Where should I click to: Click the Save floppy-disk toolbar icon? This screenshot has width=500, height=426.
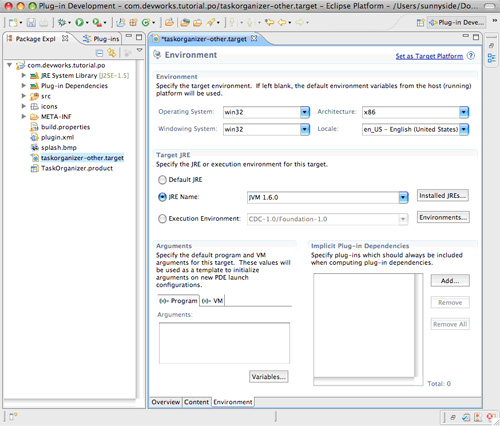(31, 23)
